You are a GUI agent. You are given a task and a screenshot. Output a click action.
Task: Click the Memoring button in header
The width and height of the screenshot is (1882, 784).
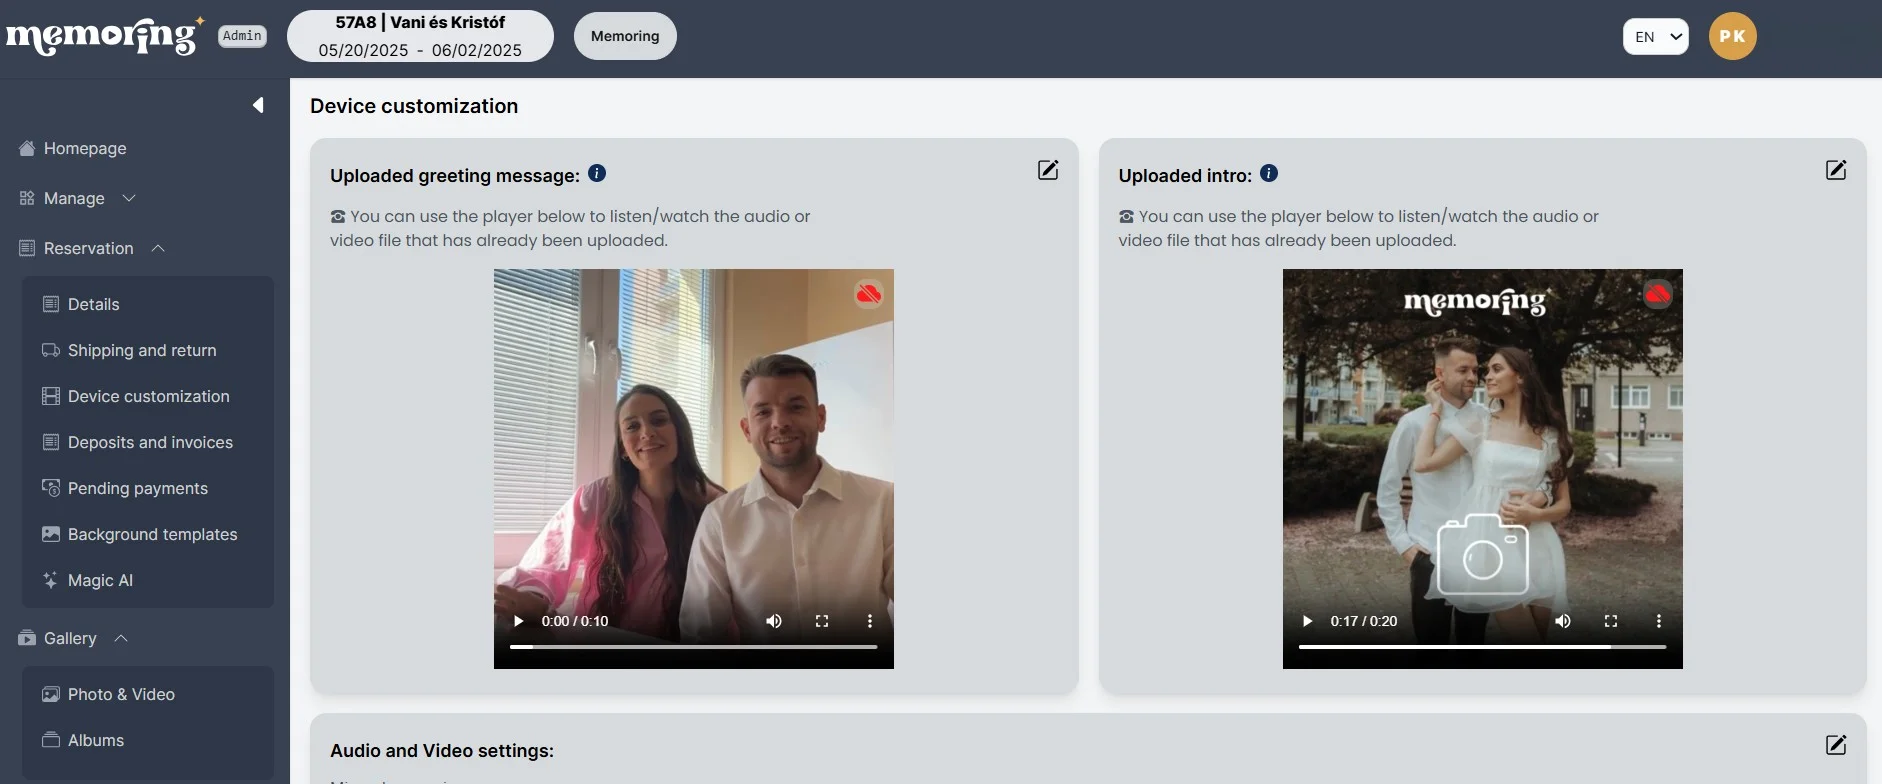point(625,36)
